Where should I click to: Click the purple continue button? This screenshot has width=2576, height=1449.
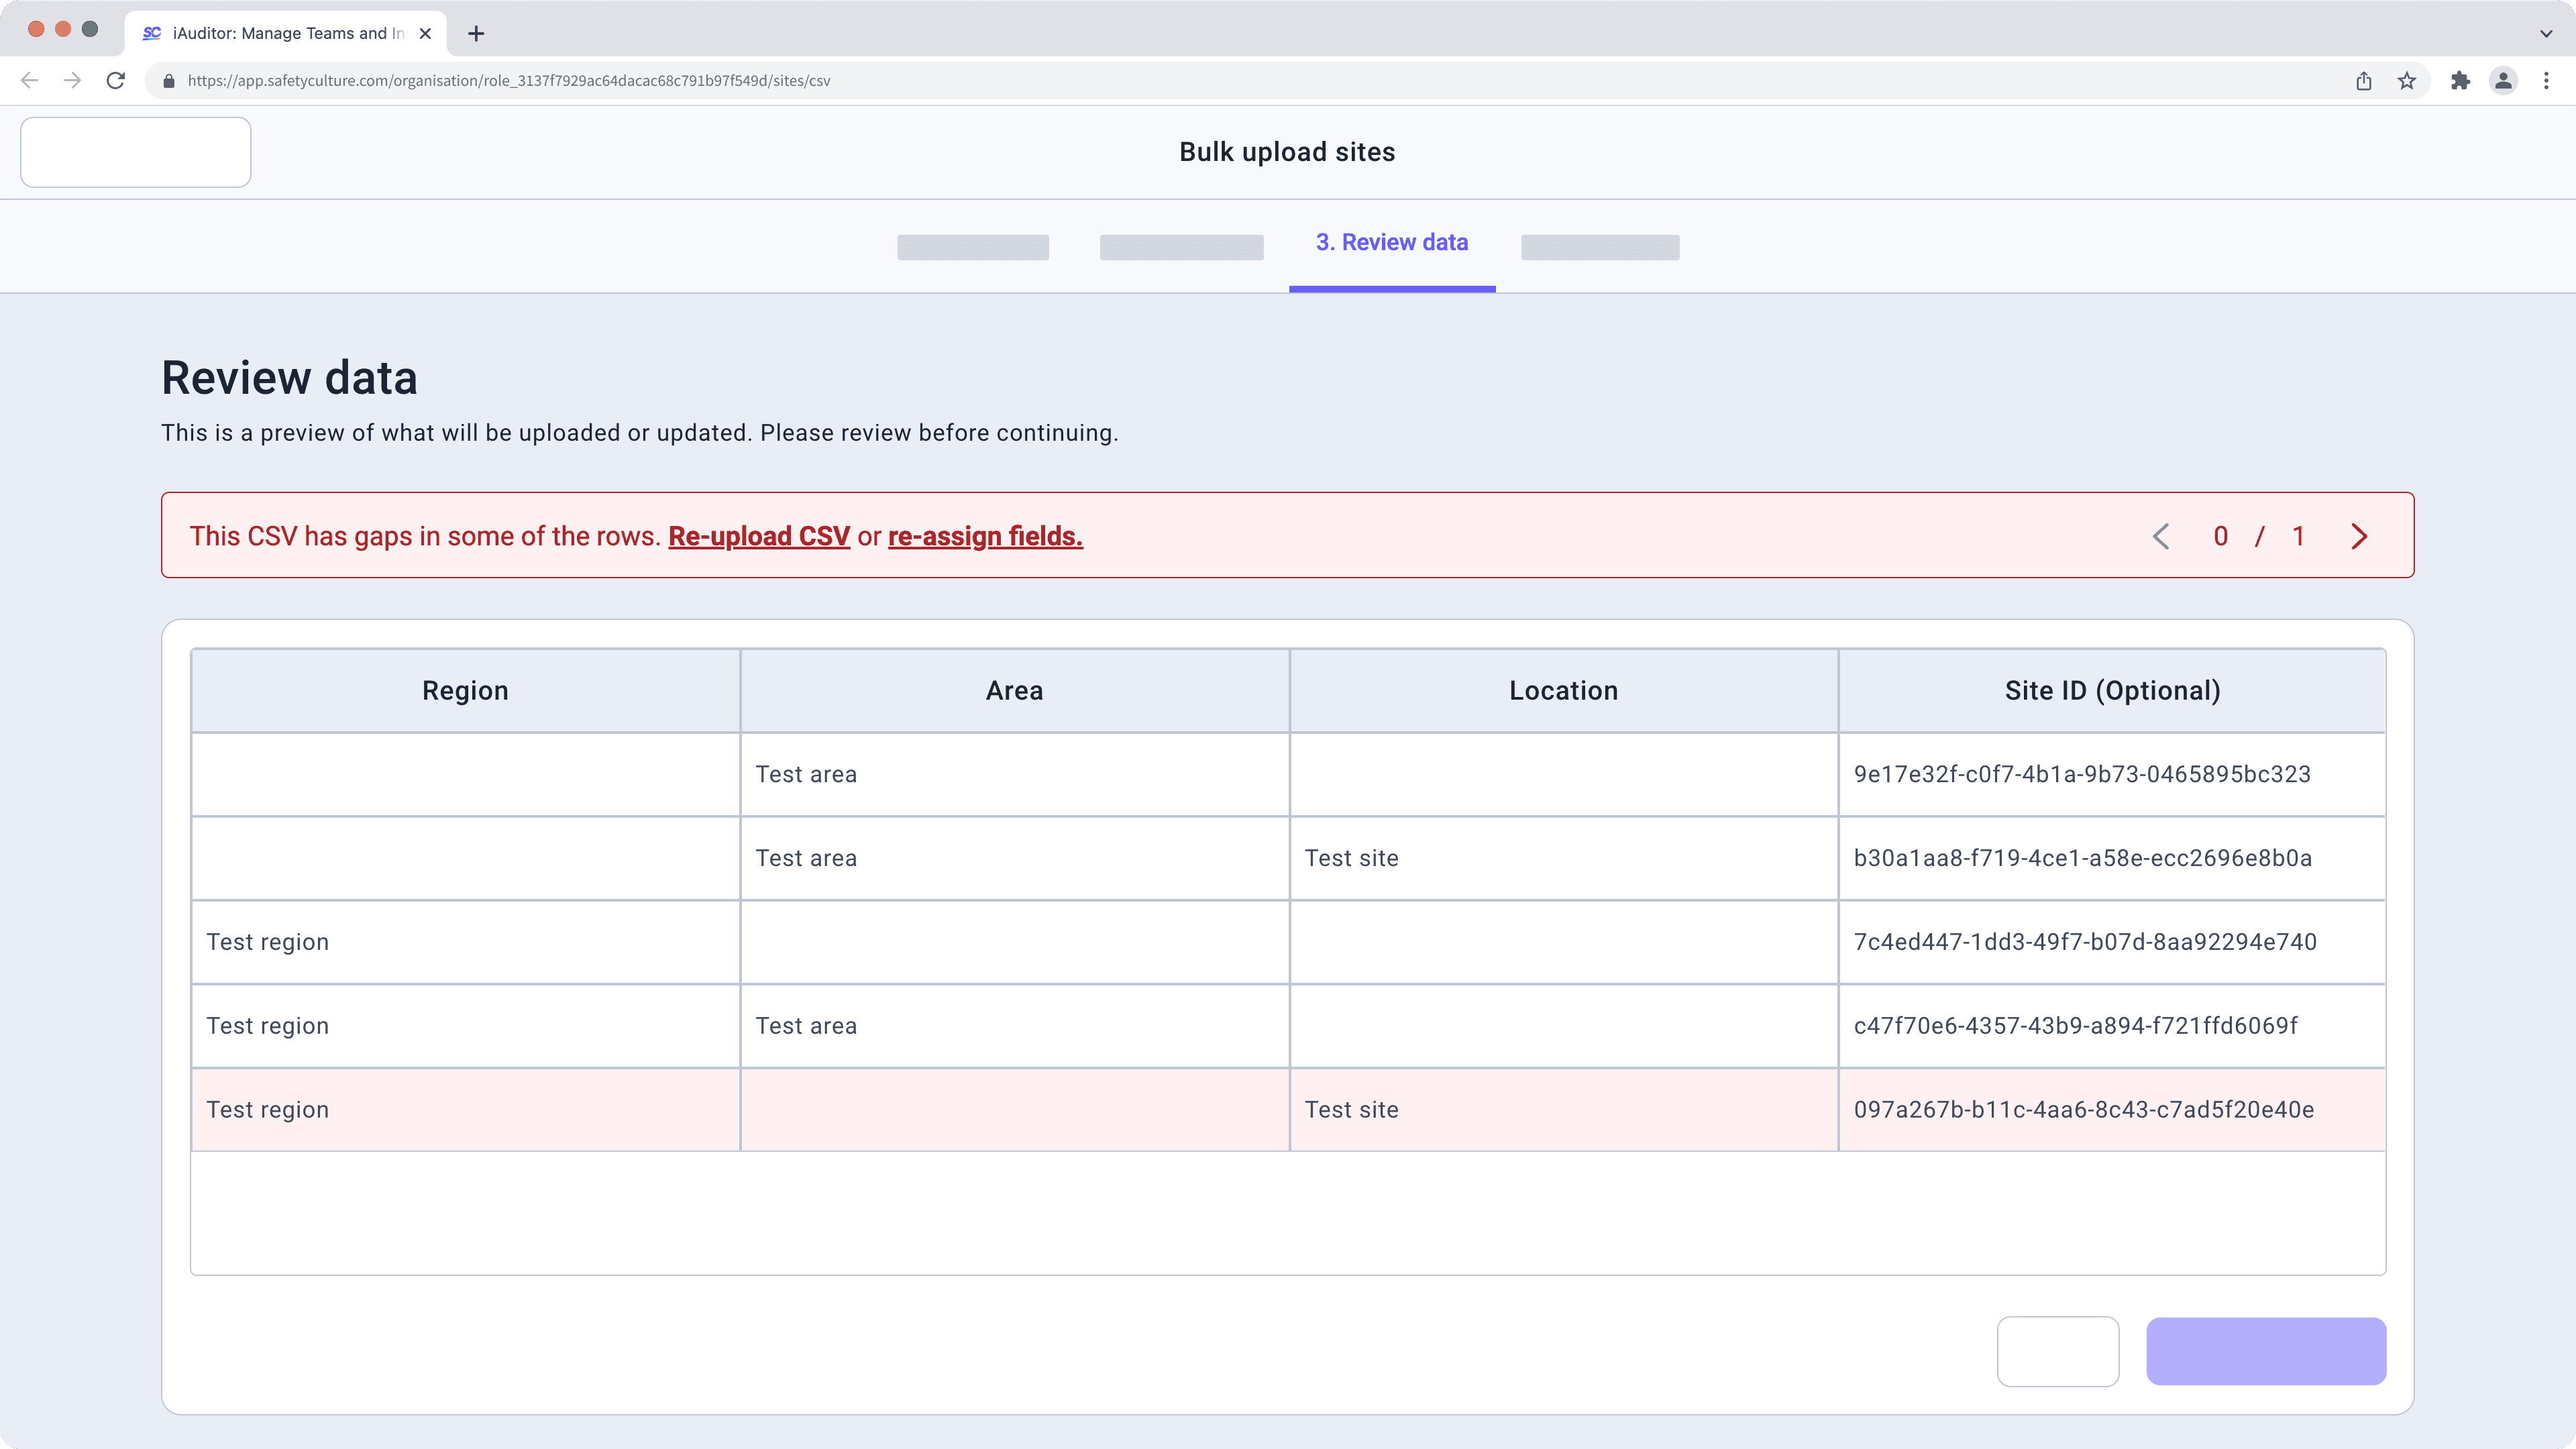point(2266,1351)
